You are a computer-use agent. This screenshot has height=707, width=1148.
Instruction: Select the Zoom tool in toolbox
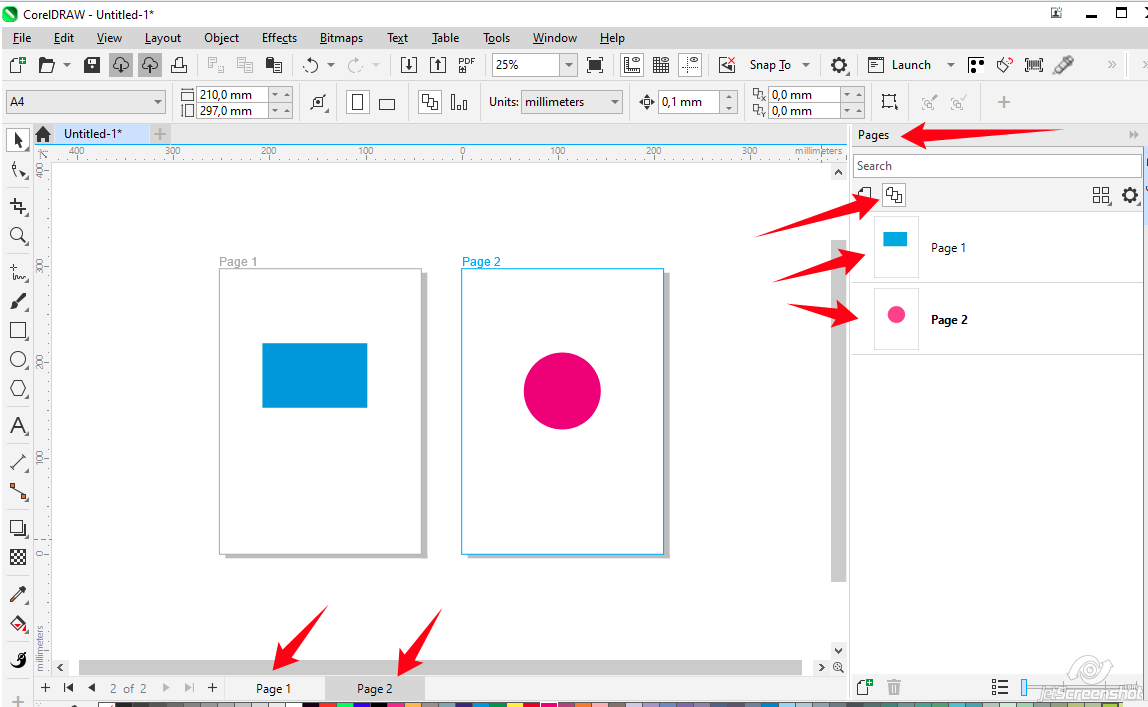tap(18, 236)
